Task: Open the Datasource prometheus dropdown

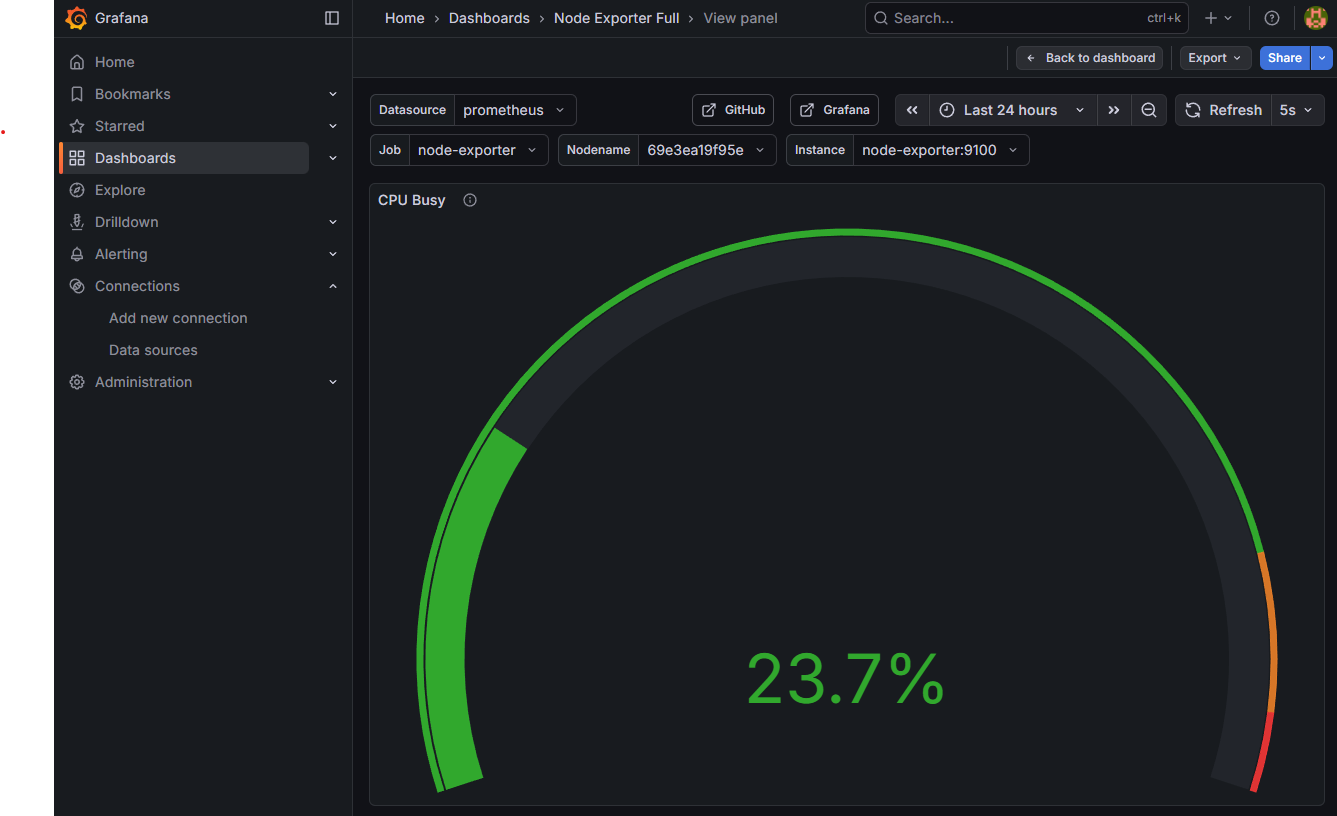Action: (515, 110)
